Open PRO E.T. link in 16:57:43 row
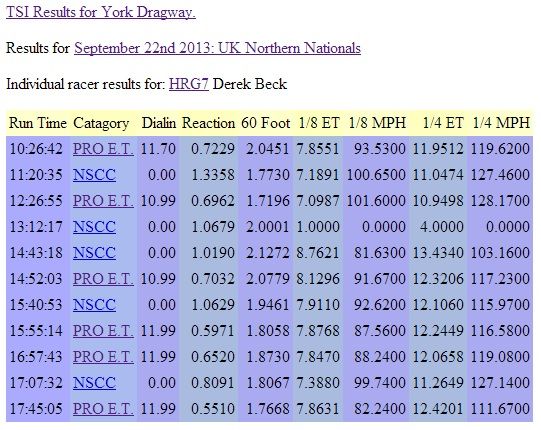 [x=103, y=356]
